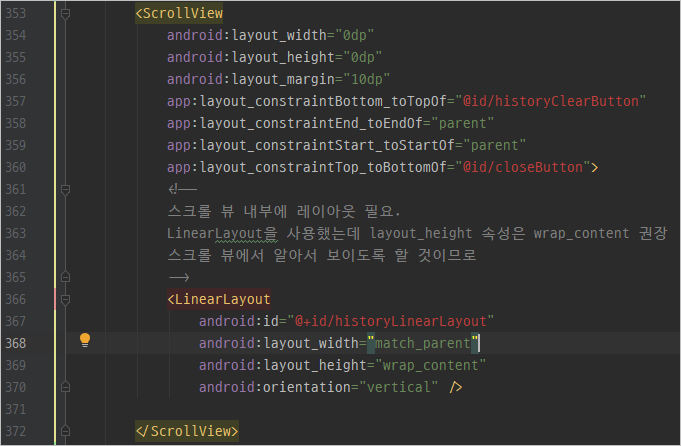Click the "@id/closeButton" reference value
The height and width of the screenshot is (446, 681).
(x=522, y=167)
